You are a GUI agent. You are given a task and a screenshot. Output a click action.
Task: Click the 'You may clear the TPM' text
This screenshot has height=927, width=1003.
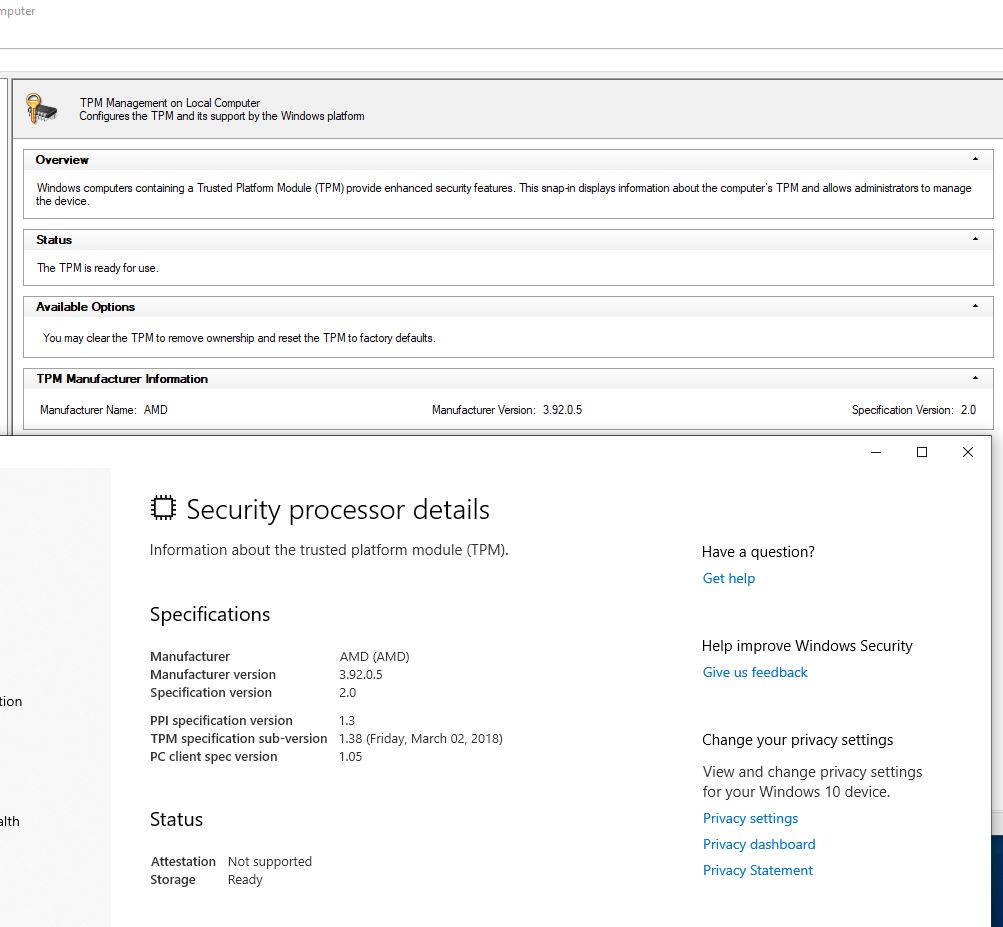tap(239, 338)
